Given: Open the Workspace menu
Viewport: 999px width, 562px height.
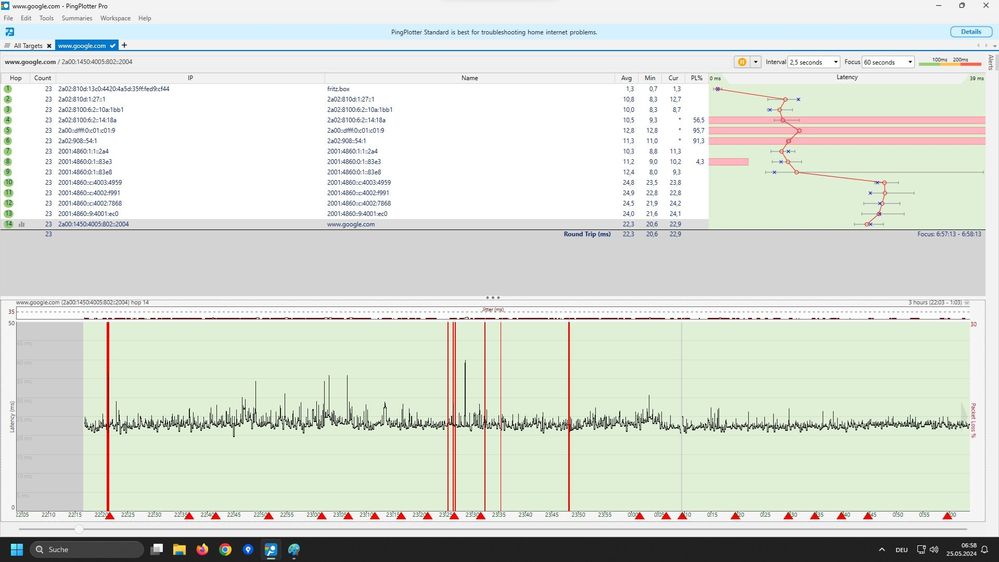Looking at the screenshot, I should (115, 18).
